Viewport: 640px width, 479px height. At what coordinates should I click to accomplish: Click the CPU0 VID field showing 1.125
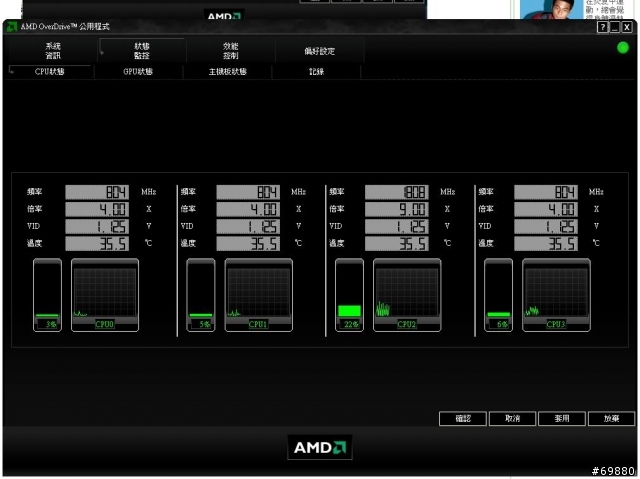point(97,226)
